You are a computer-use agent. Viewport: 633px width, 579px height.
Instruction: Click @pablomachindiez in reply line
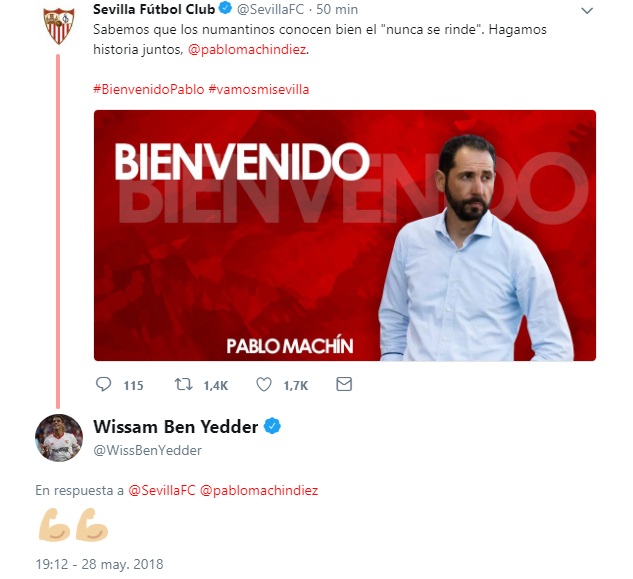[259, 490]
